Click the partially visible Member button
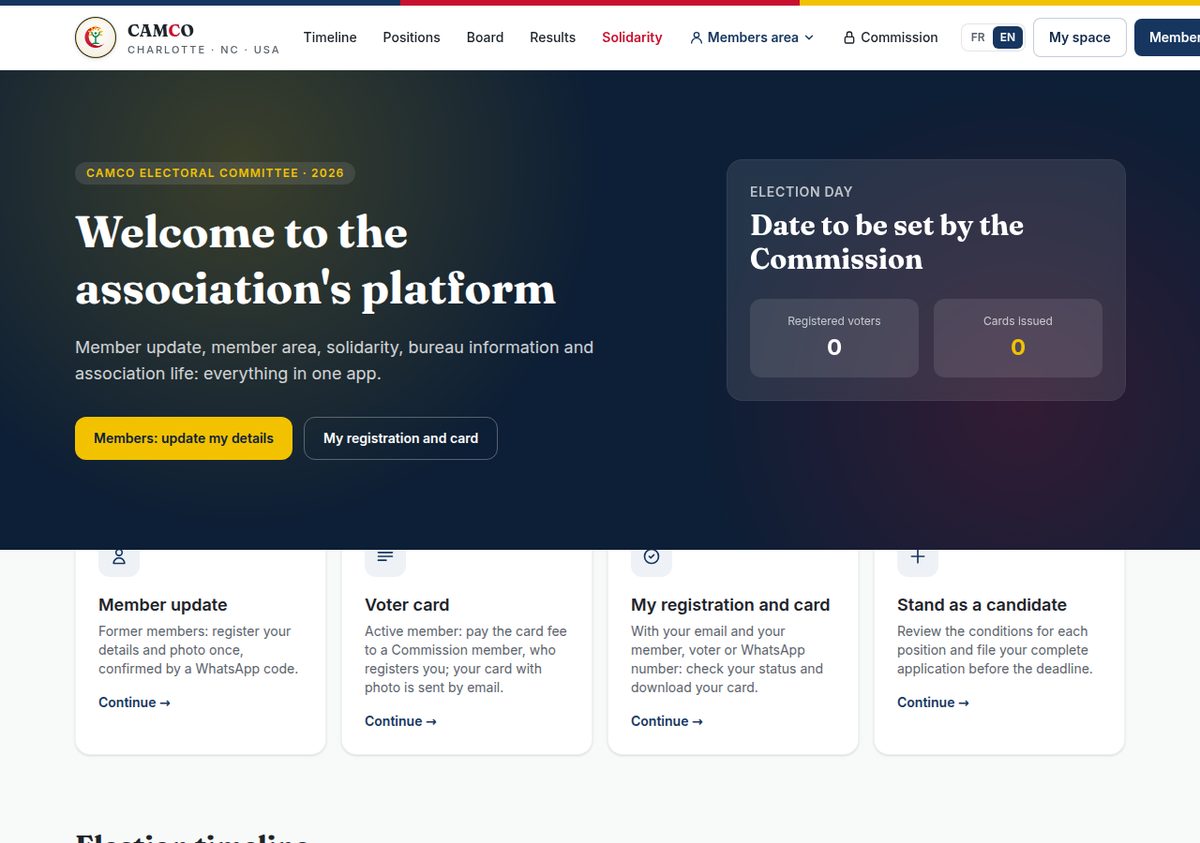1200x843 pixels. pyautogui.click(x=1167, y=38)
